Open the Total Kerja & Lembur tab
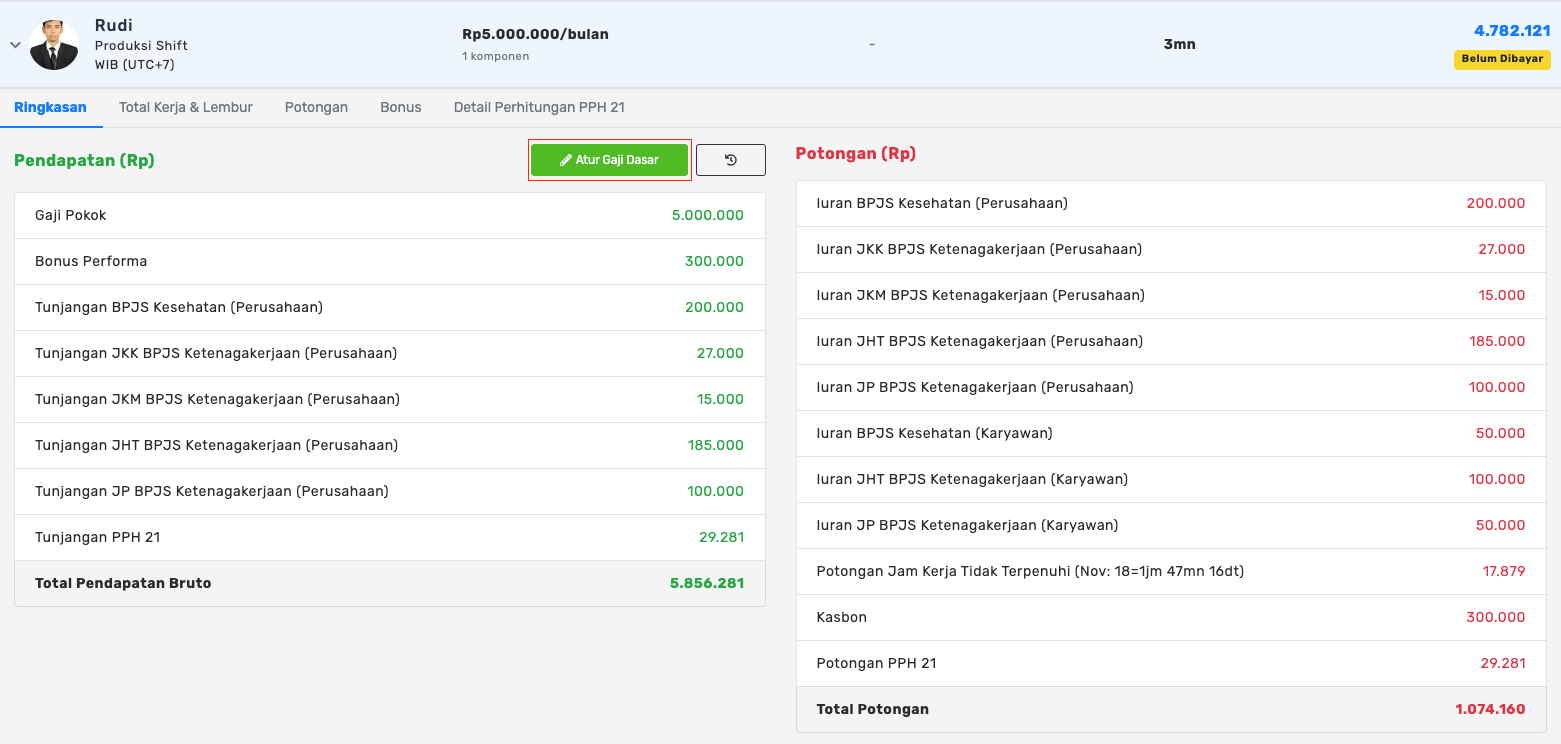The width and height of the screenshot is (1561, 744). click(185, 107)
